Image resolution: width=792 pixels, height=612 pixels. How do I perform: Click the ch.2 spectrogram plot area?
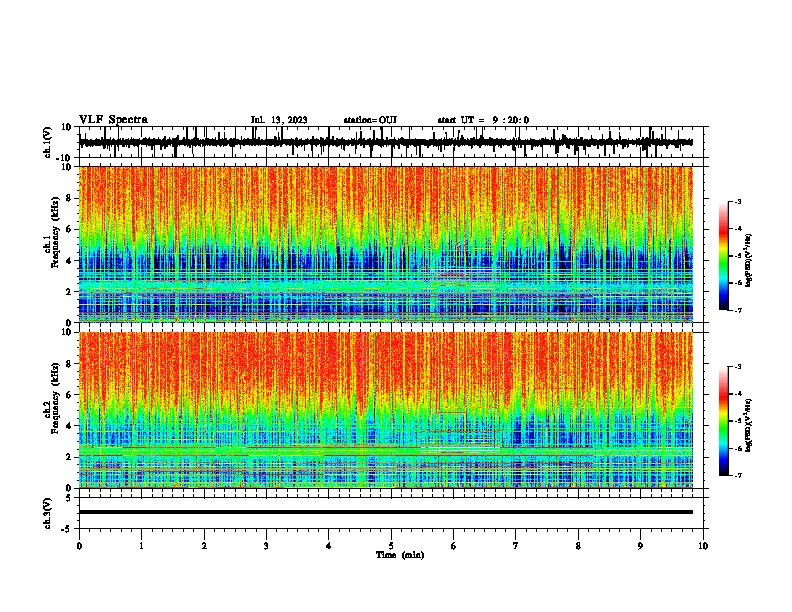click(x=386, y=410)
